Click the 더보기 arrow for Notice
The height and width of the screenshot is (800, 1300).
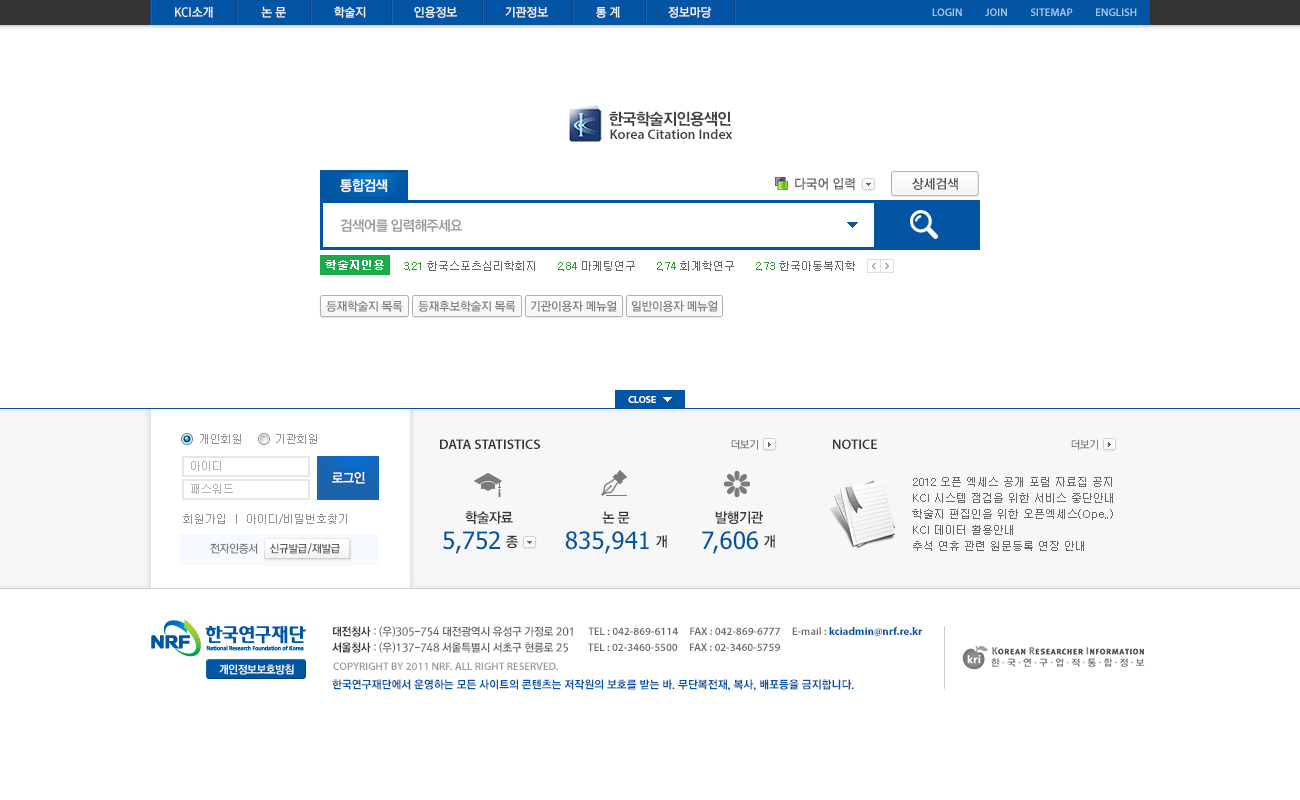tap(1109, 444)
